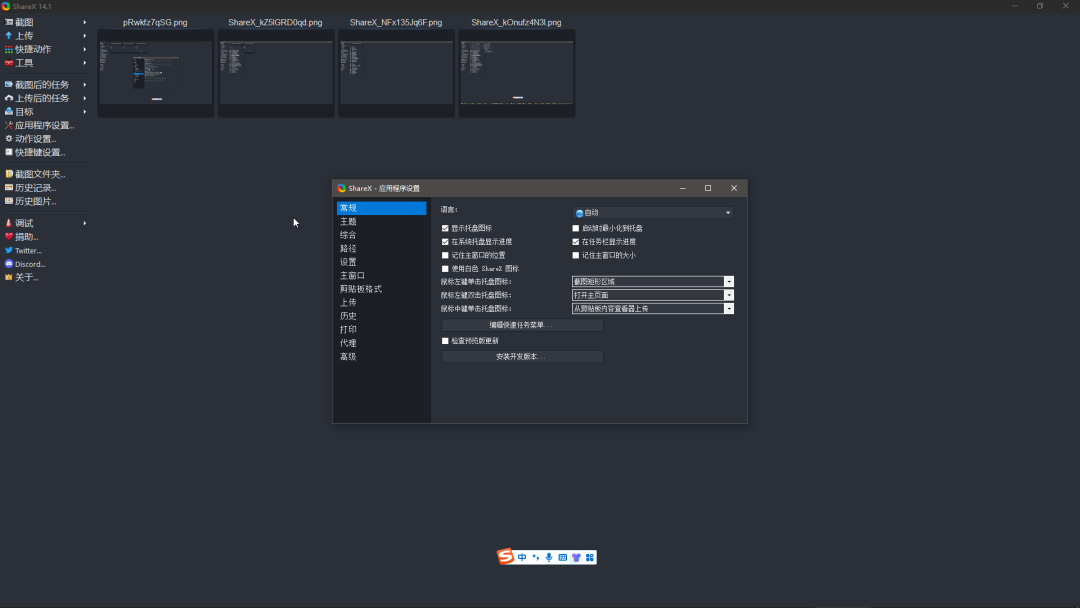The width and height of the screenshot is (1080, 608).
Task: Switch to the 打印 settings tab
Action: 382,330
